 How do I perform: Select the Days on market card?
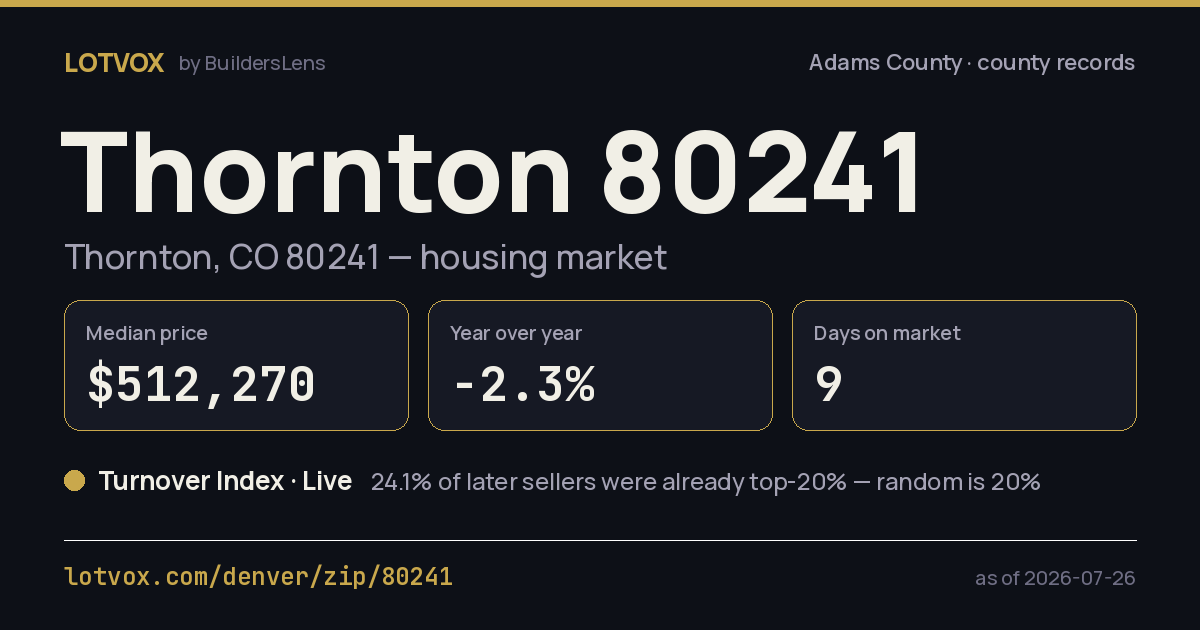point(964,366)
